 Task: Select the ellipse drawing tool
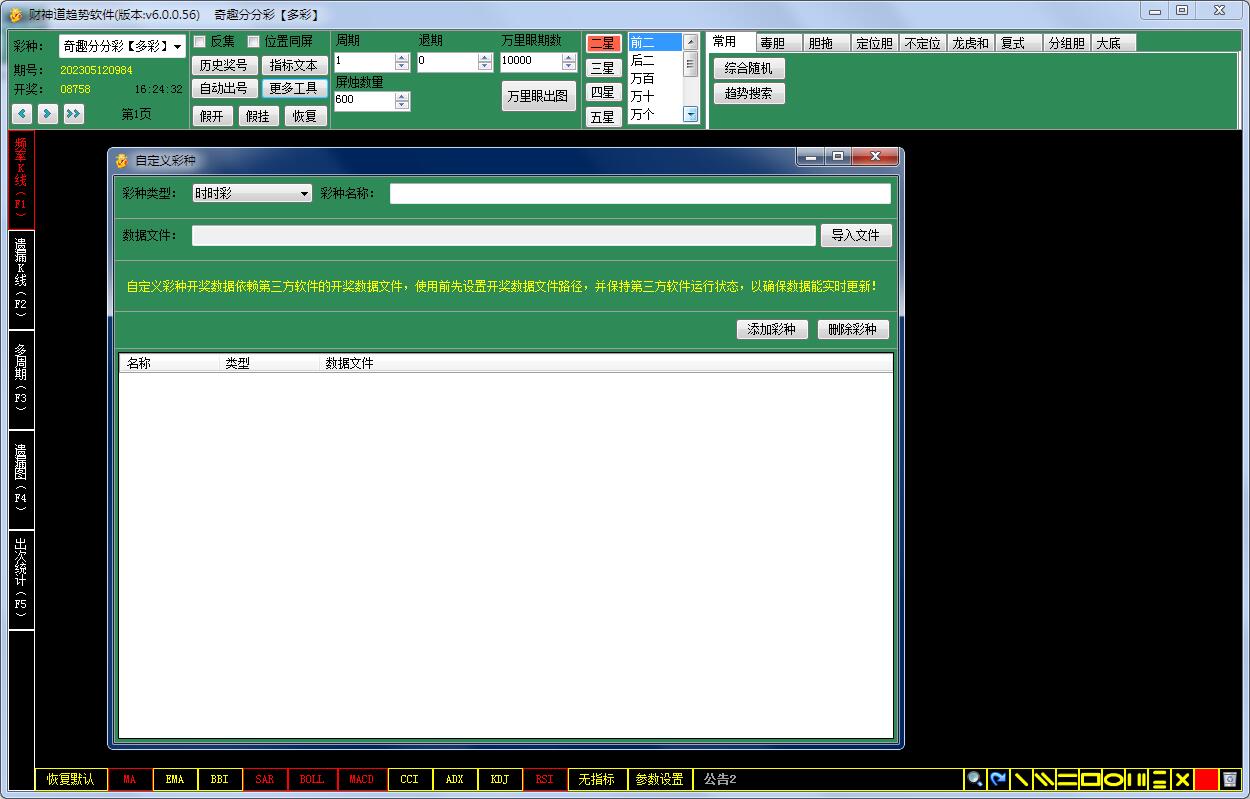click(1113, 779)
